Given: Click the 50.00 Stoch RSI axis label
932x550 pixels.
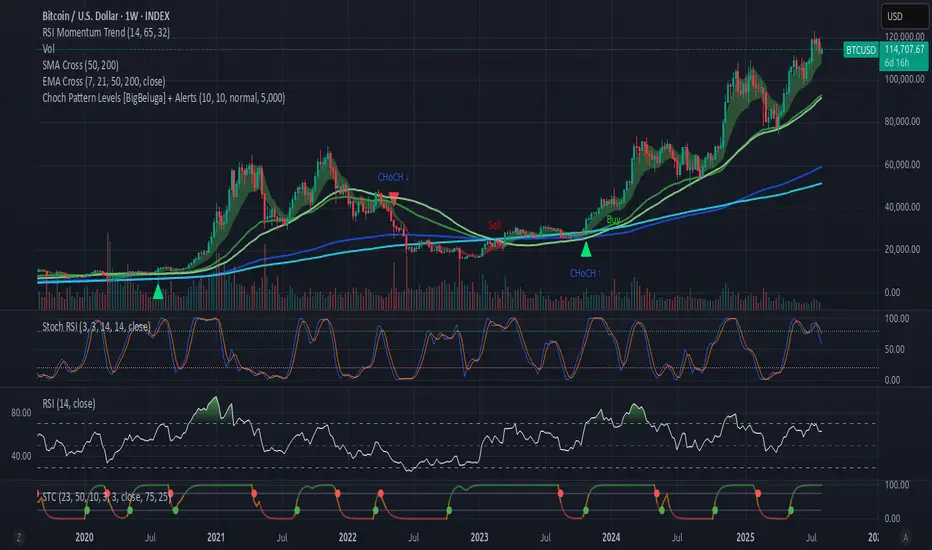Looking at the screenshot, I should pyautogui.click(x=895, y=349).
